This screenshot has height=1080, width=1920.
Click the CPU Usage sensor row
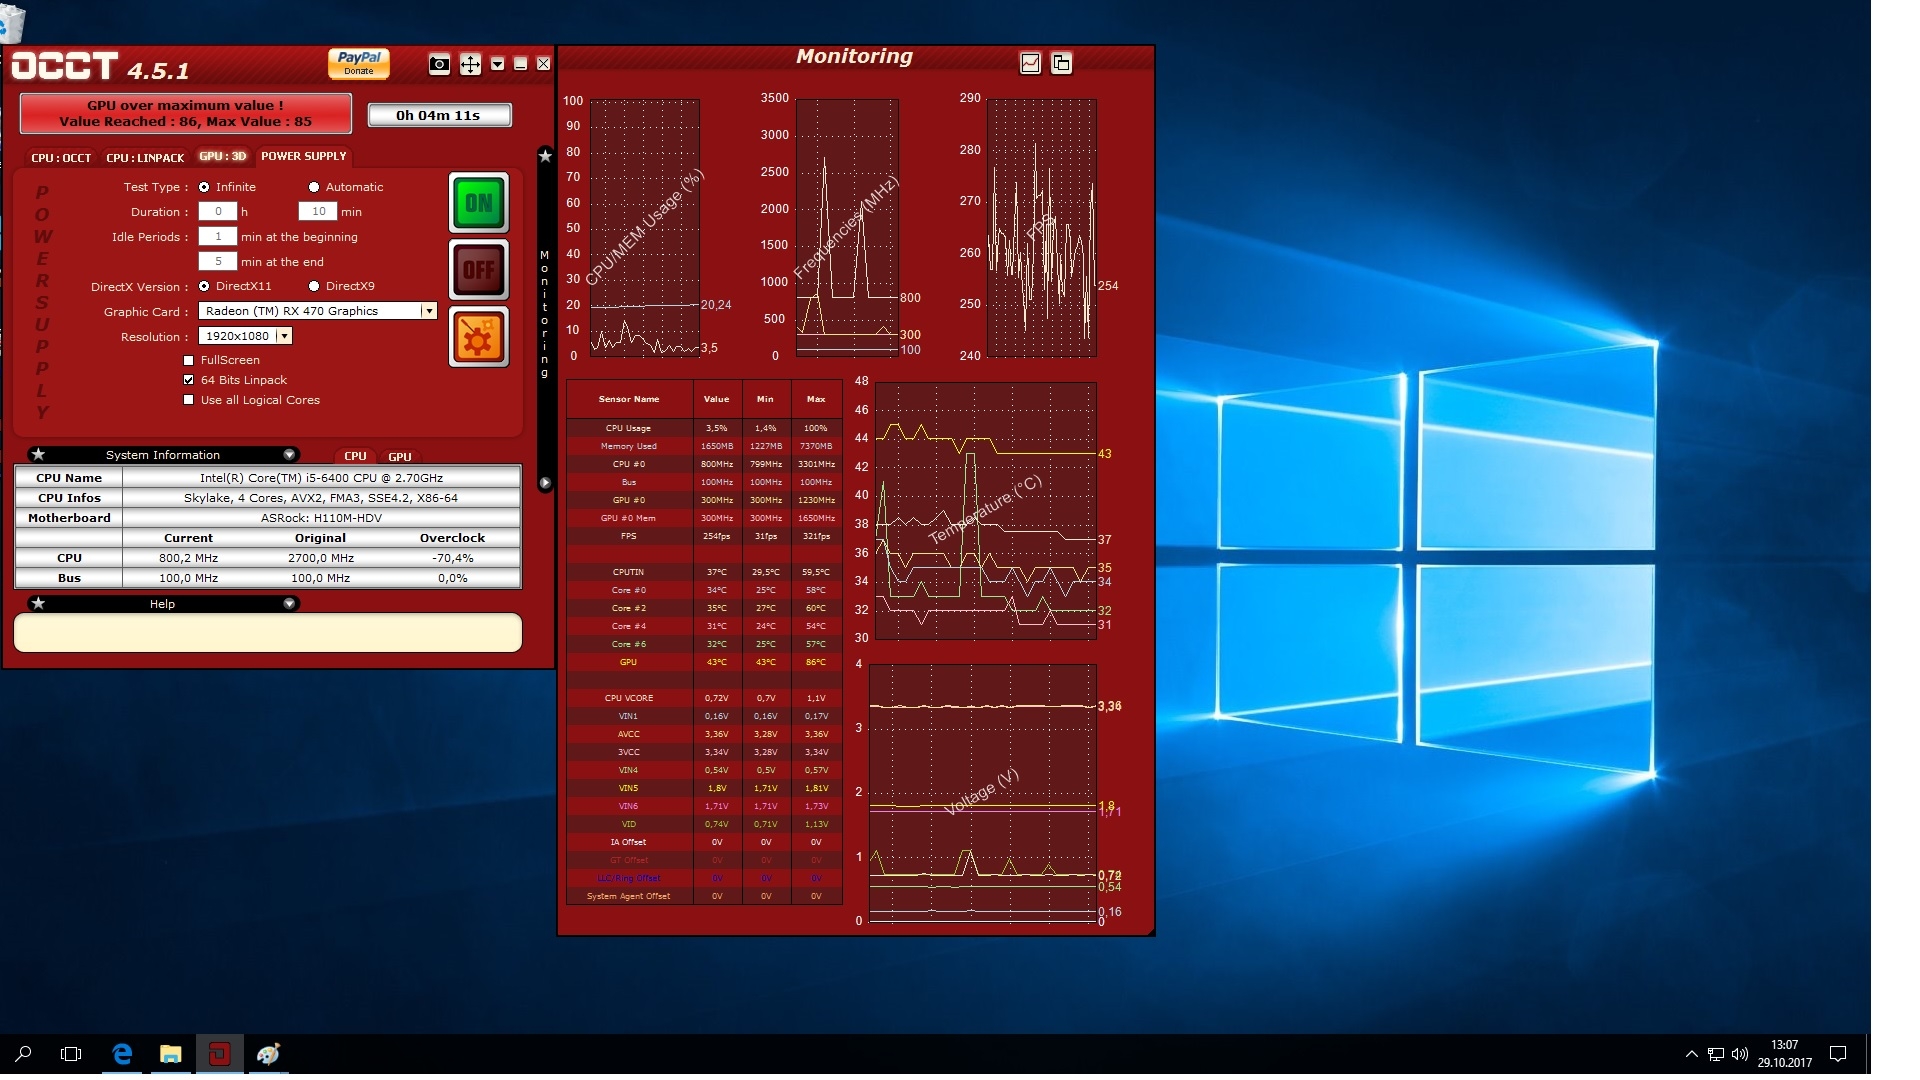(x=704, y=428)
